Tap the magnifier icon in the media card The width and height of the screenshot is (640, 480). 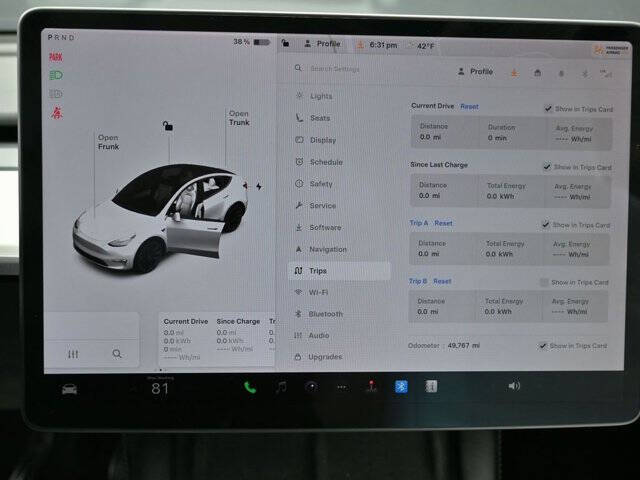coord(117,353)
